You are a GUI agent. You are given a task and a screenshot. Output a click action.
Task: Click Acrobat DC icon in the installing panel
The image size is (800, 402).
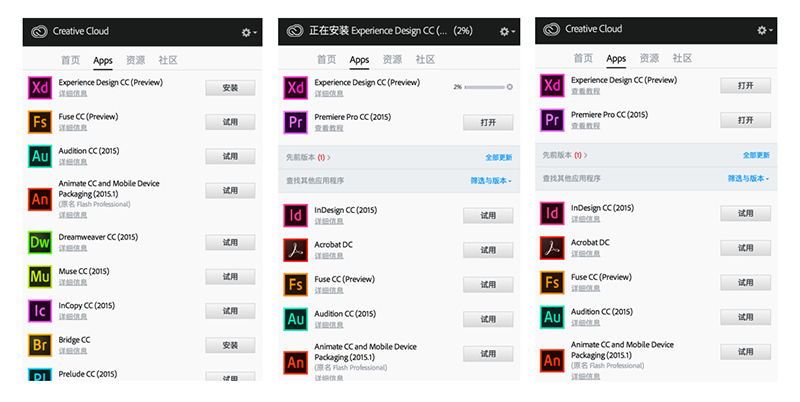pyautogui.click(x=296, y=250)
